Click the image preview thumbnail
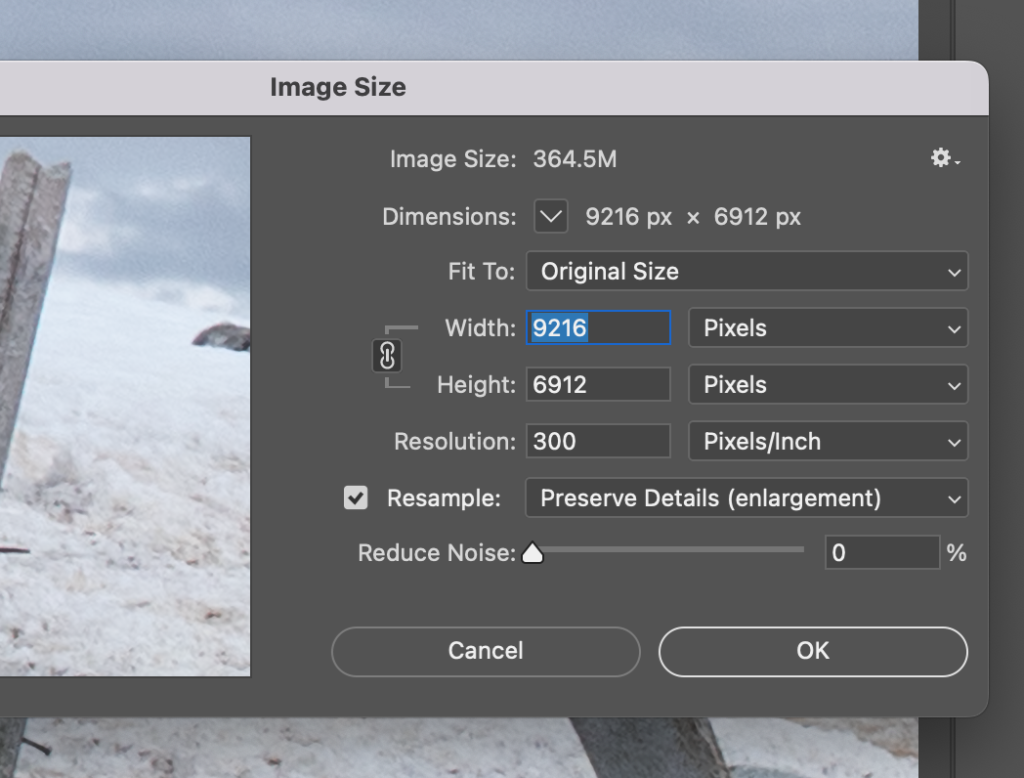 point(125,405)
